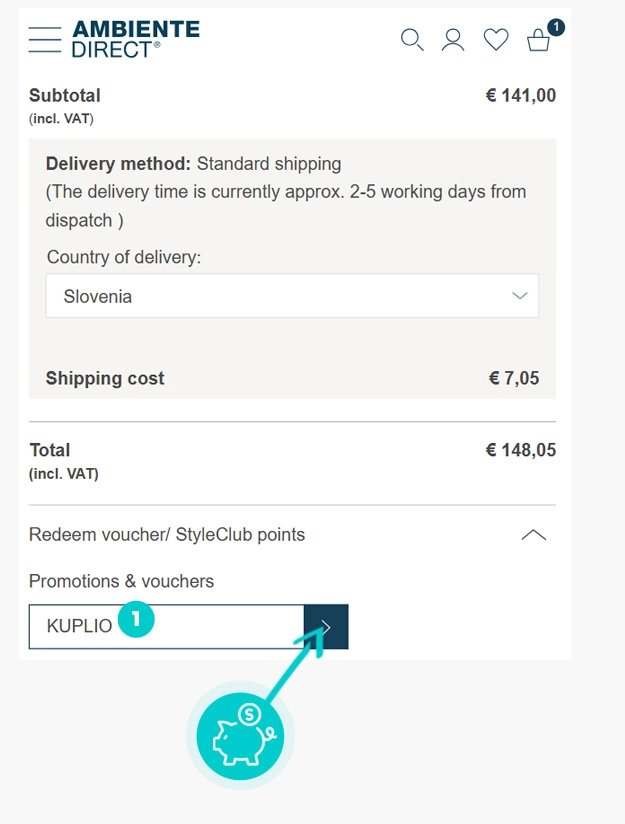Click the Total amount € 148,05

point(520,450)
